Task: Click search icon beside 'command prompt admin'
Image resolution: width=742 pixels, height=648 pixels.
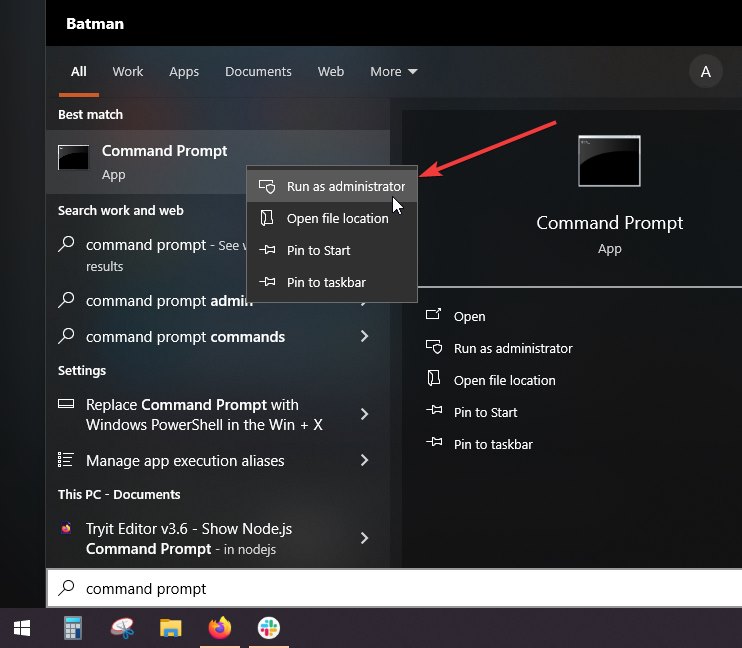Action: pyautogui.click(x=66, y=300)
